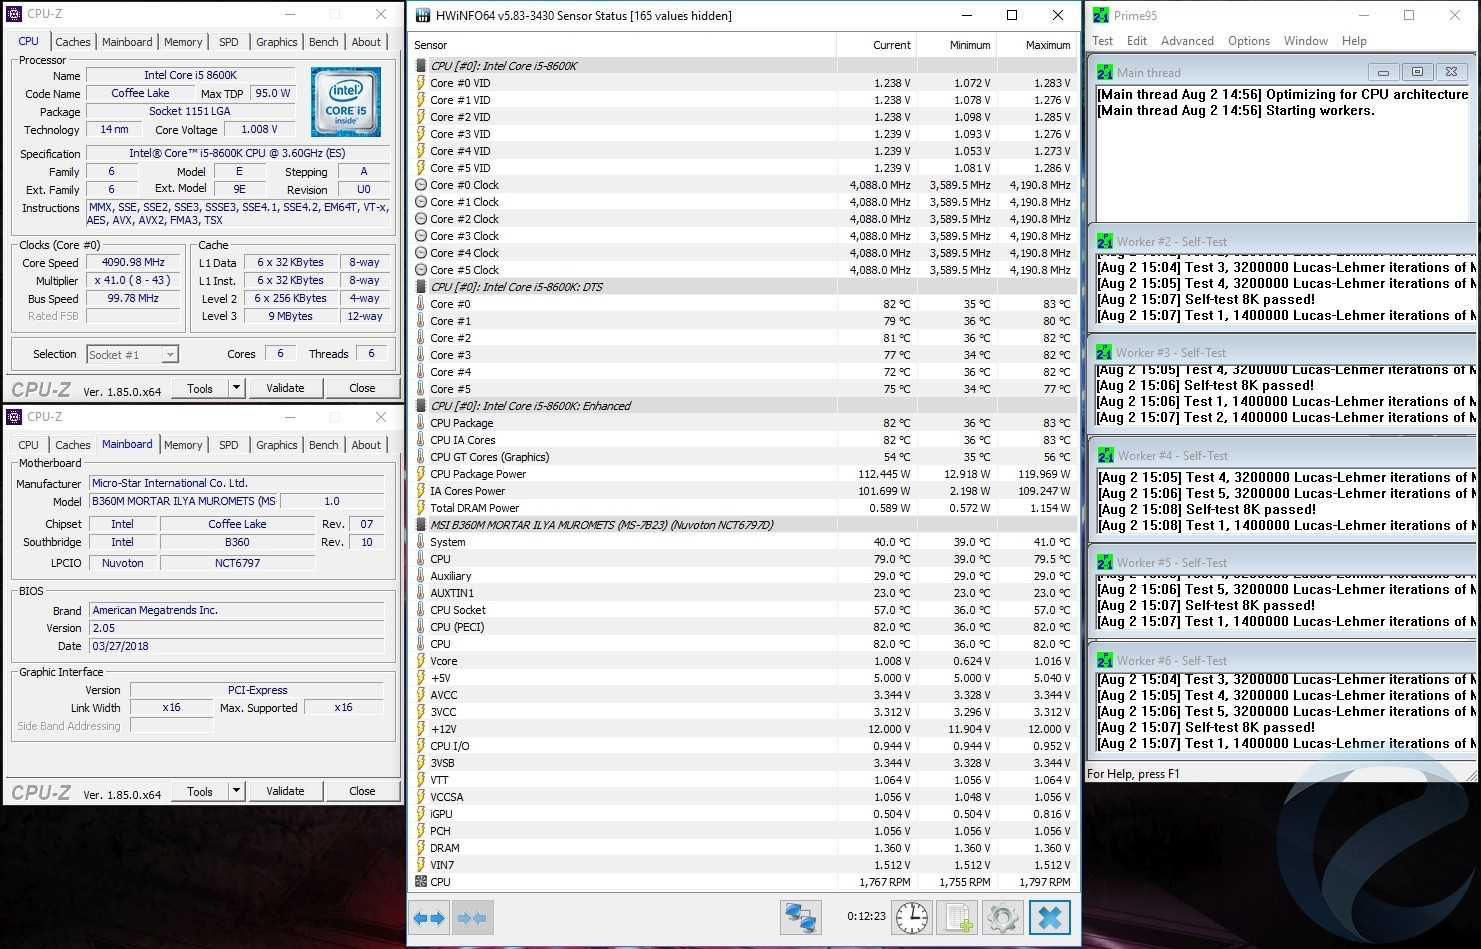Image resolution: width=1481 pixels, height=949 pixels.
Task: Switch to Caches tab in the top CPU-Z window
Action: coord(73,42)
